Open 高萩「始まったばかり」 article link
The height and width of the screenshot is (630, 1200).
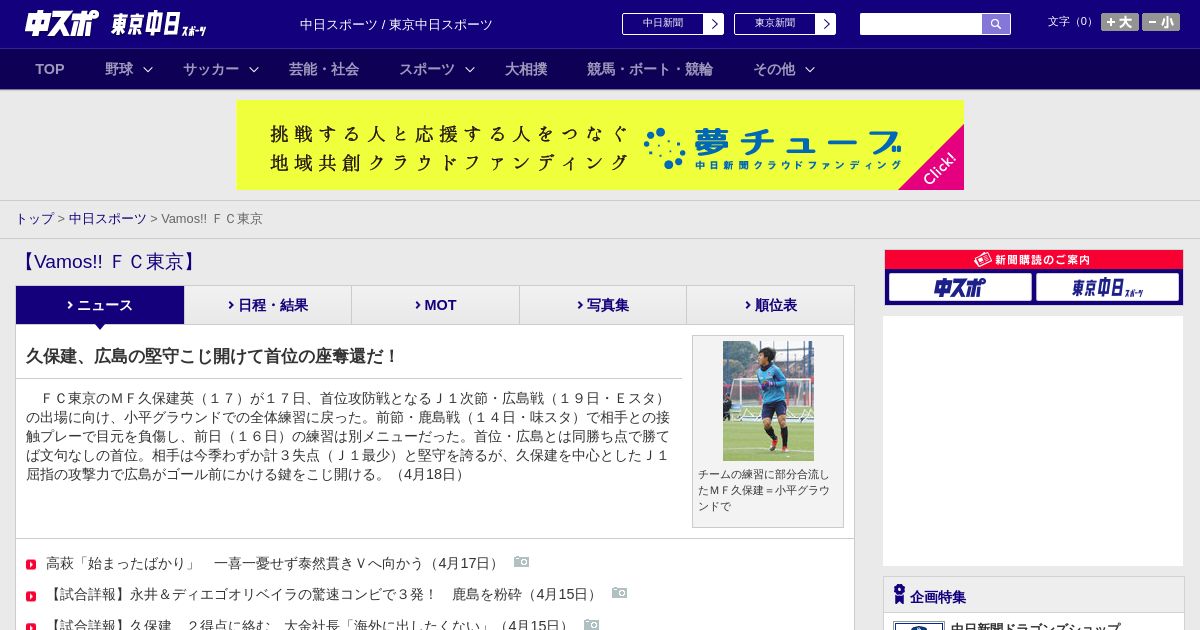click(x=273, y=563)
